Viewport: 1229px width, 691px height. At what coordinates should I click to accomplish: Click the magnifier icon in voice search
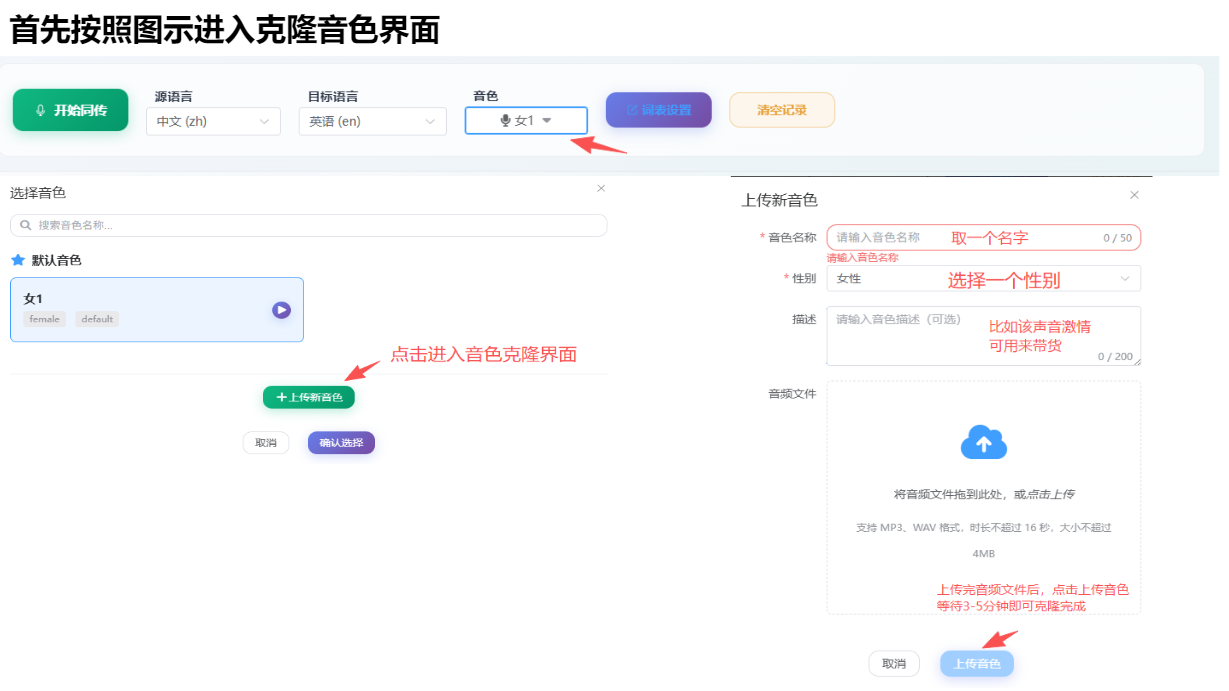pyautogui.click(x=26, y=226)
